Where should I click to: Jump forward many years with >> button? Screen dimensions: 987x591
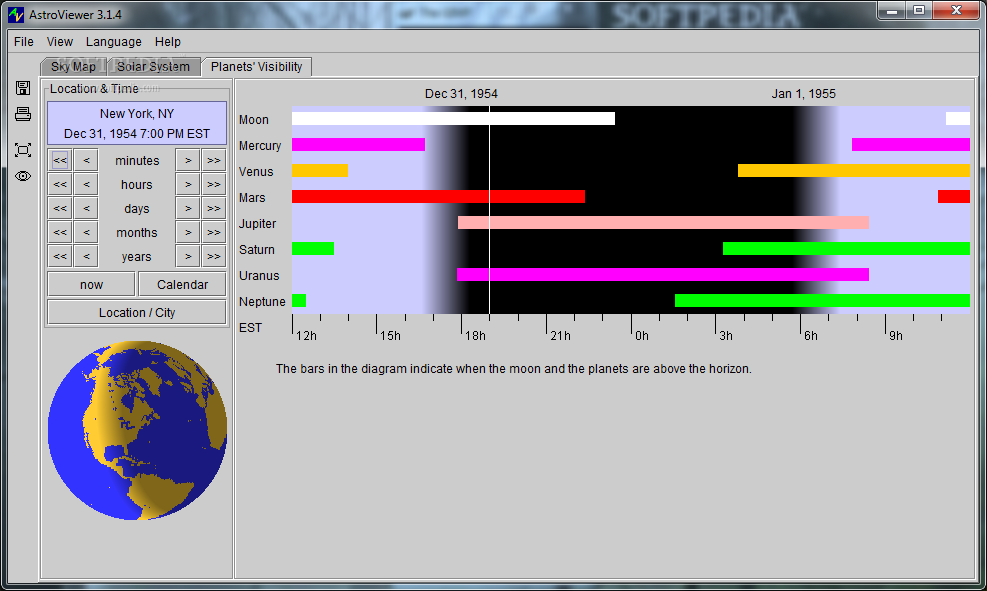pos(214,256)
